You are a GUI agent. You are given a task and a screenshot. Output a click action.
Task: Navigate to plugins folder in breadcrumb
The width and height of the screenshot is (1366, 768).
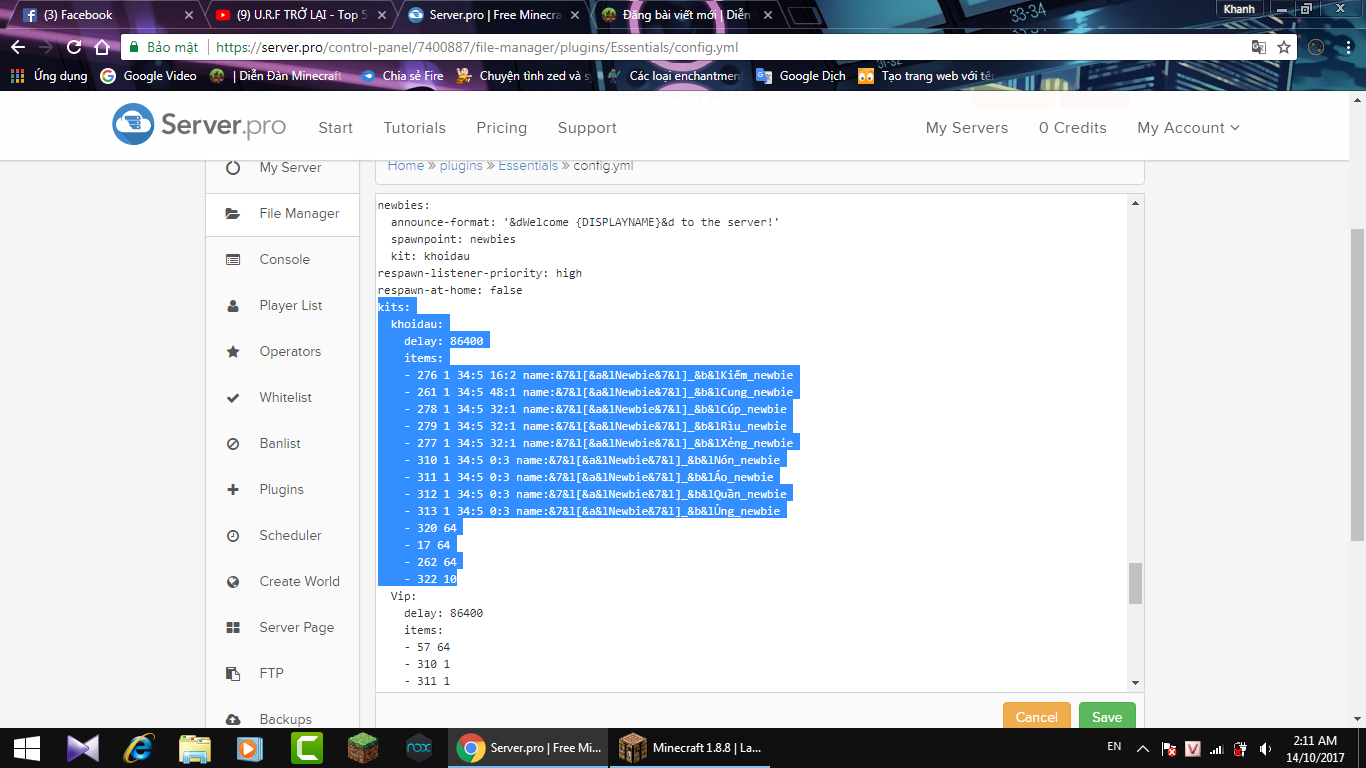coord(461,166)
